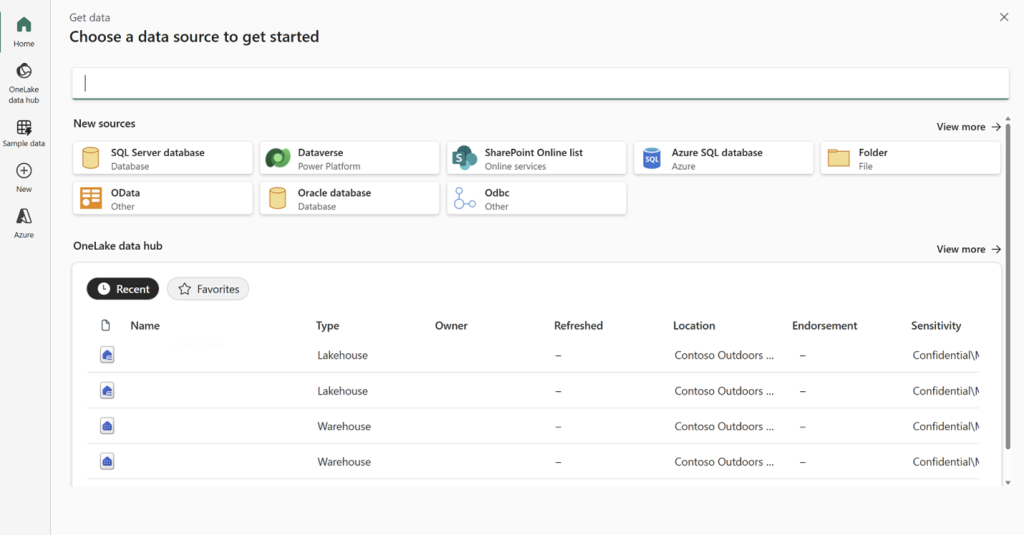Click first row's Confidential sensitivity value

pos(945,355)
